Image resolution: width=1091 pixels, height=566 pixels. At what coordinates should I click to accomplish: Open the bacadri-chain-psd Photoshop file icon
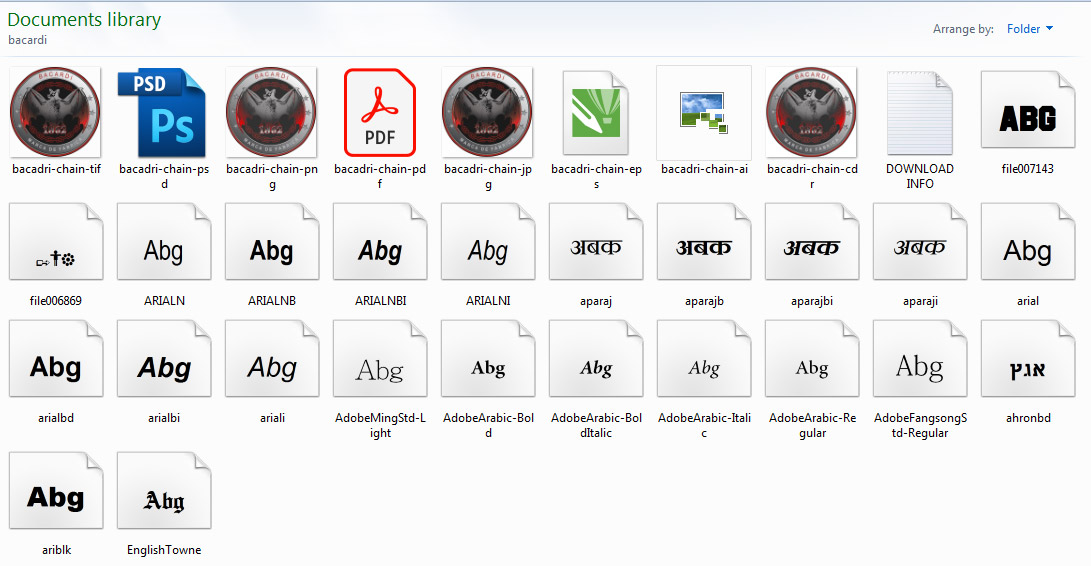click(162, 112)
